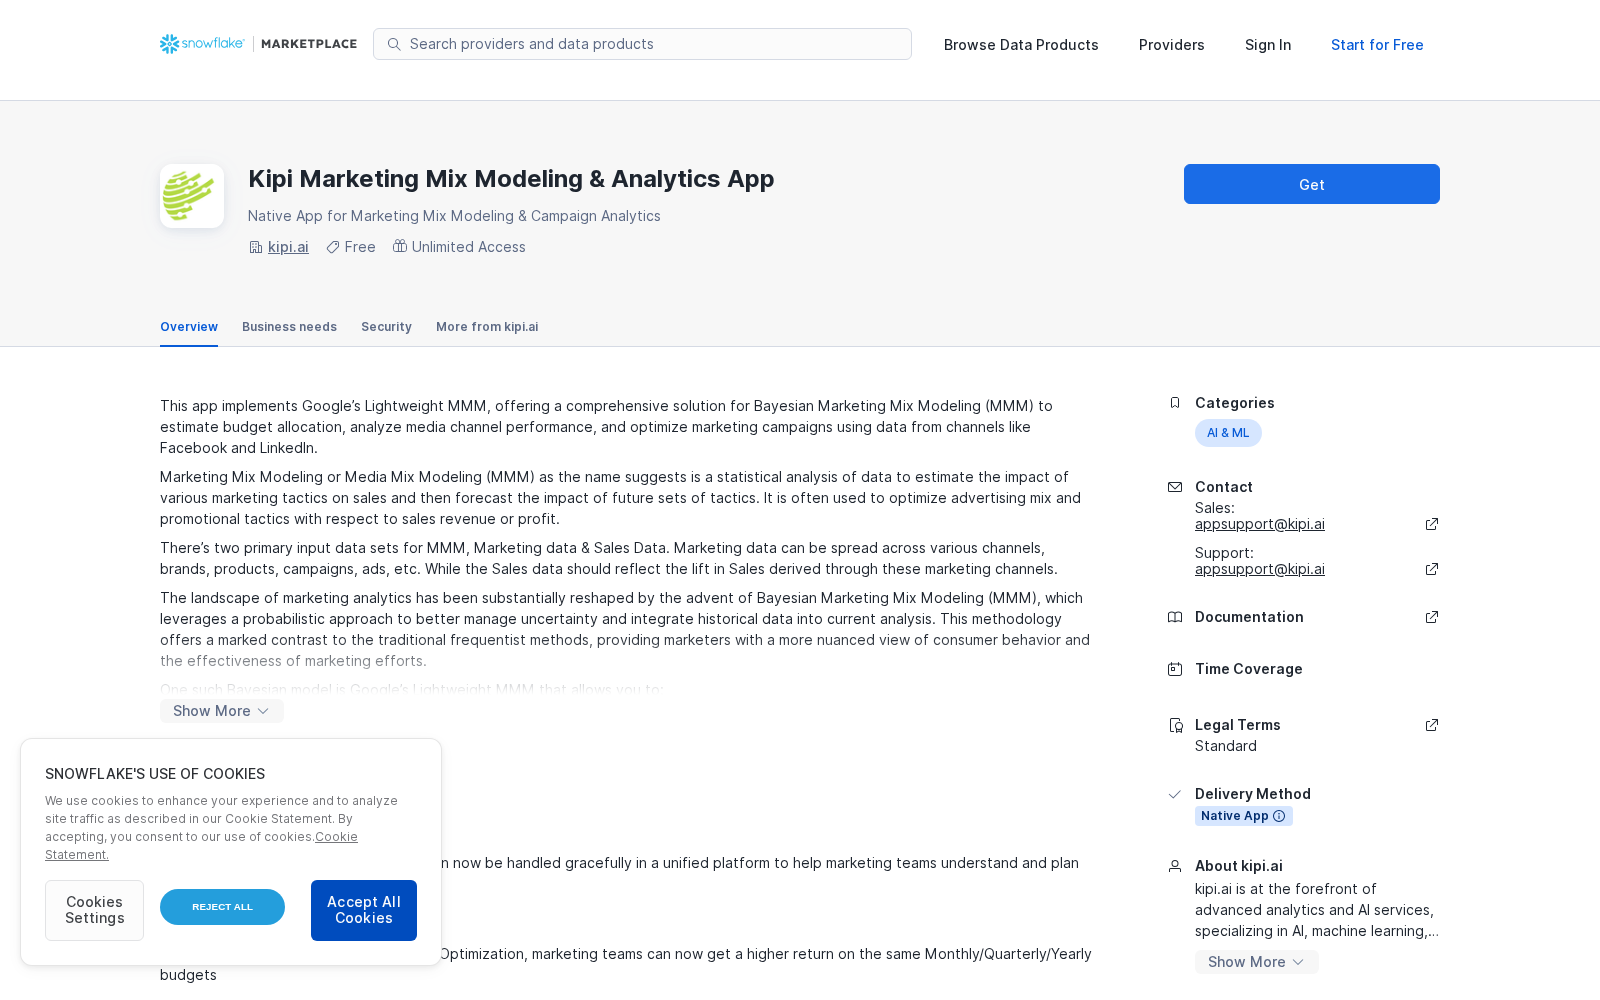Open the More from kipi.ai tab
The height and width of the screenshot is (1000, 1600).
tap(487, 327)
